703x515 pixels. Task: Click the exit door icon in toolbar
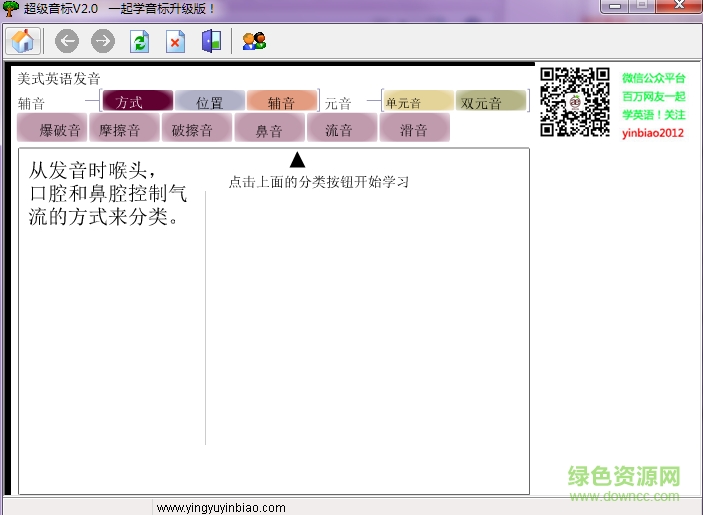pyautogui.click(x=211, y=41)
